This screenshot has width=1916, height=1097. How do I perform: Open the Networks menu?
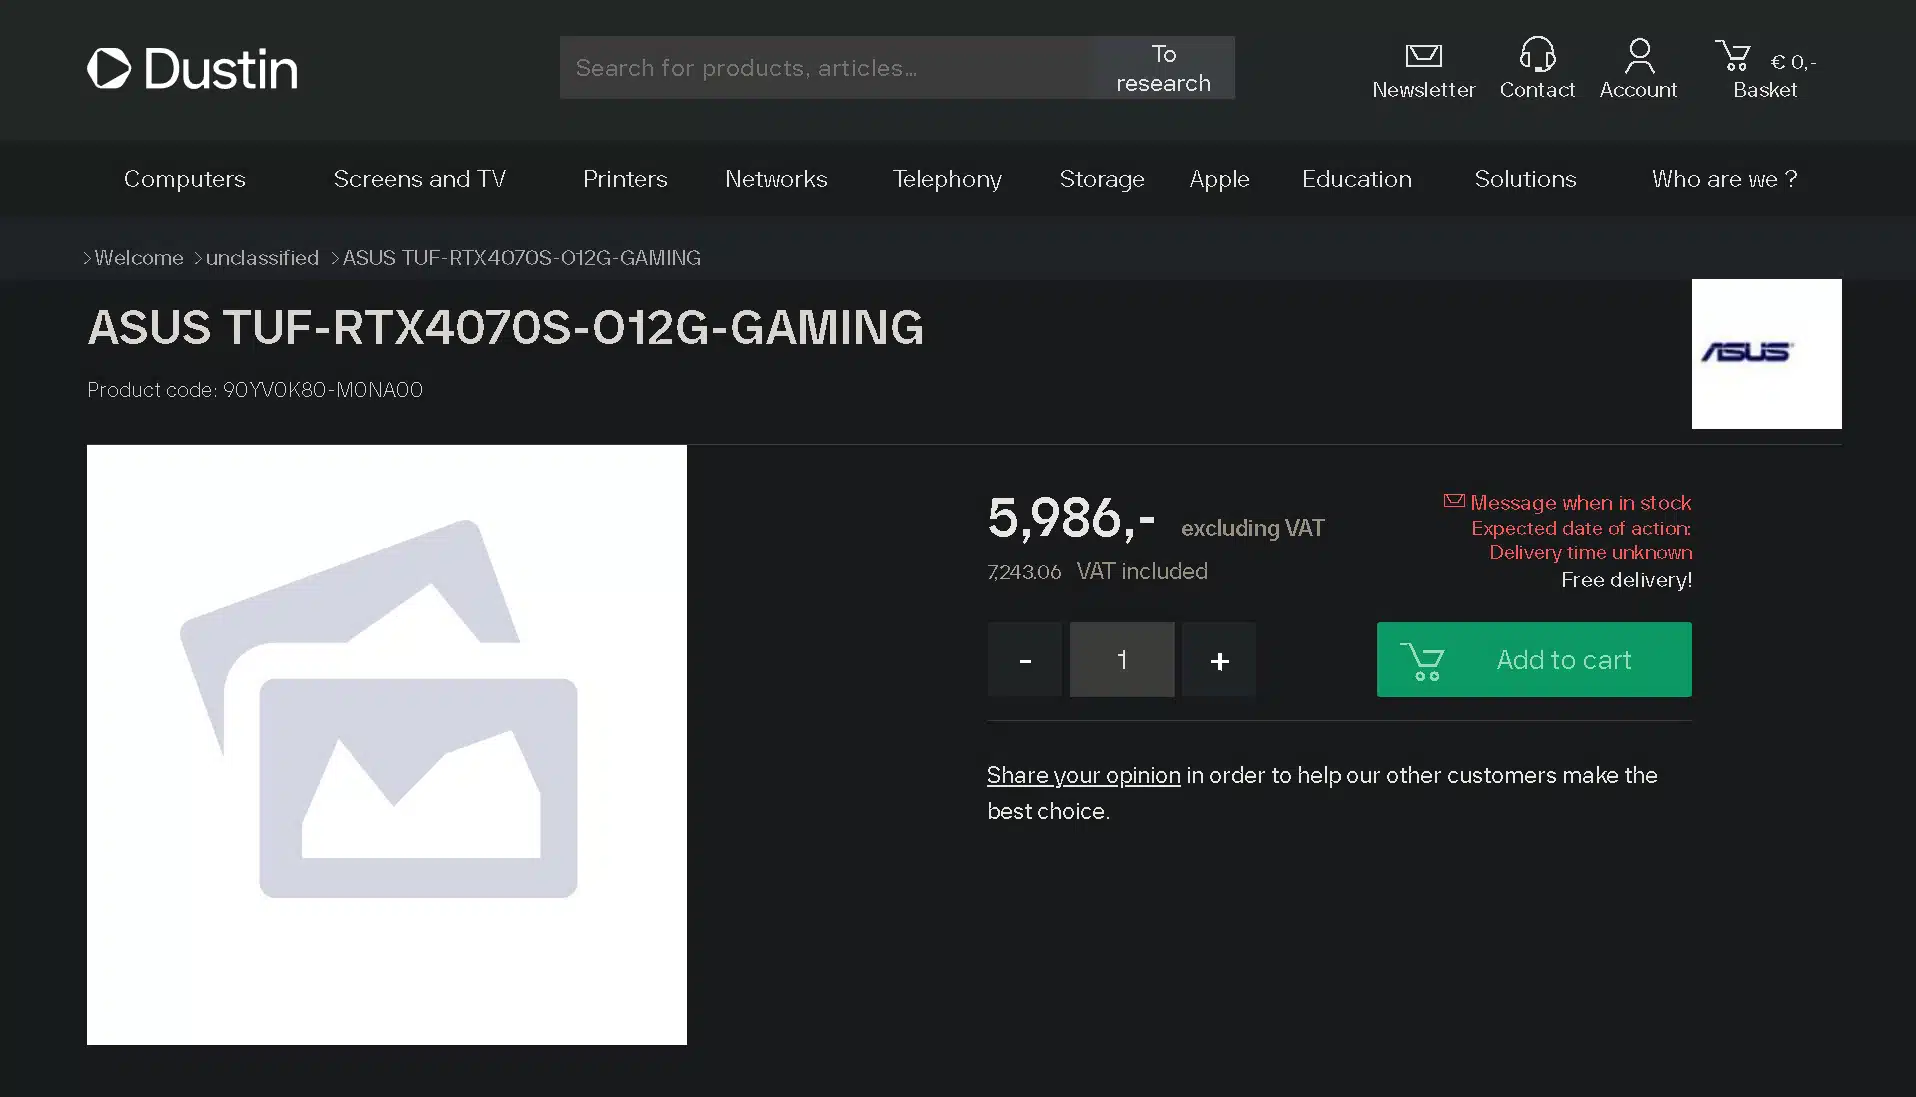pos(776,179)
